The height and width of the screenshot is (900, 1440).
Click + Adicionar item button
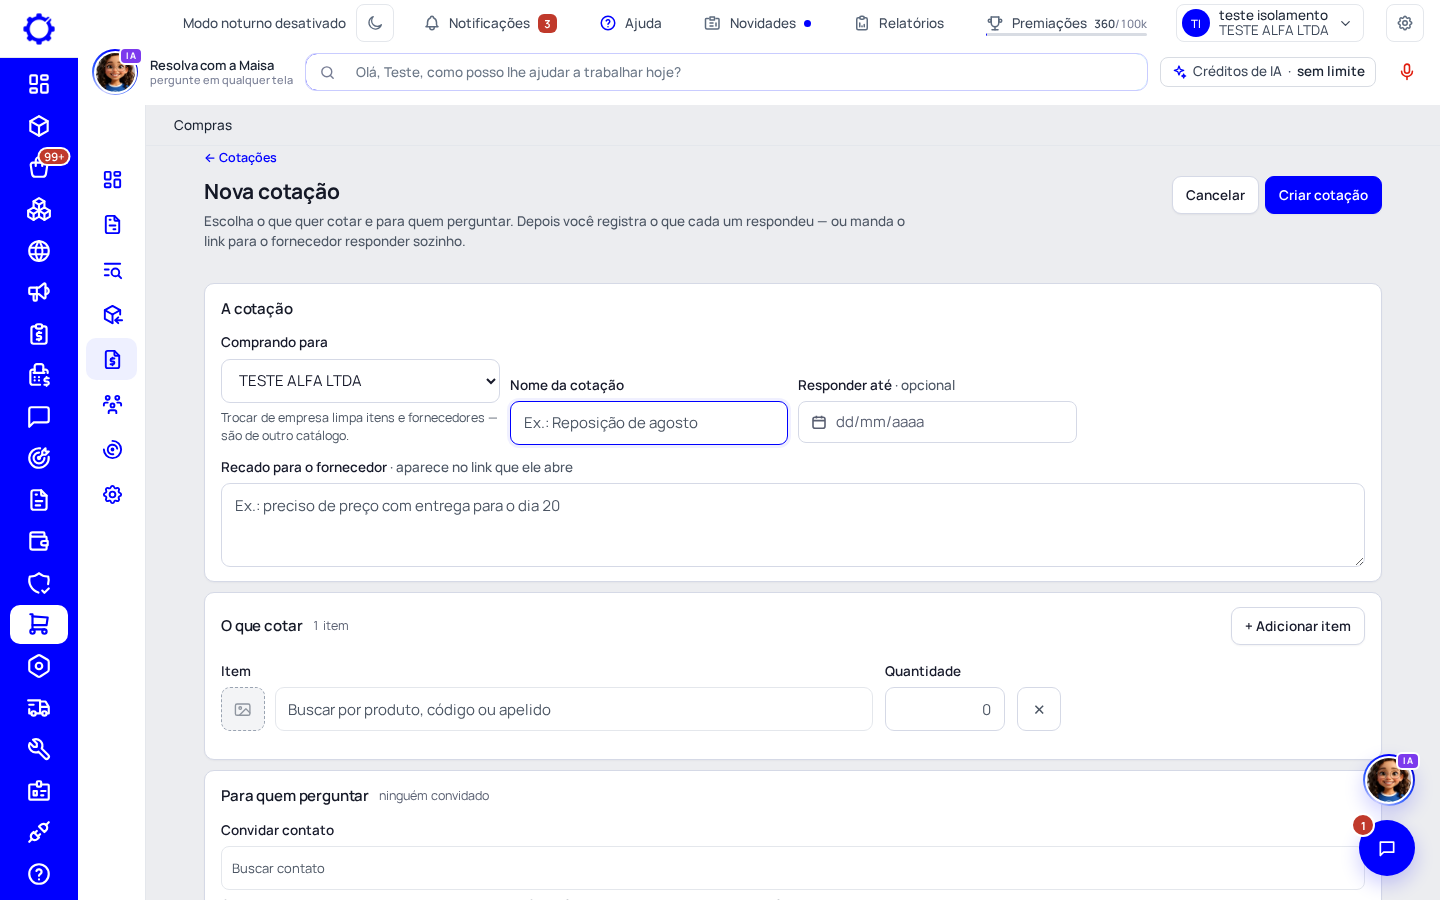click(1298, 626)
